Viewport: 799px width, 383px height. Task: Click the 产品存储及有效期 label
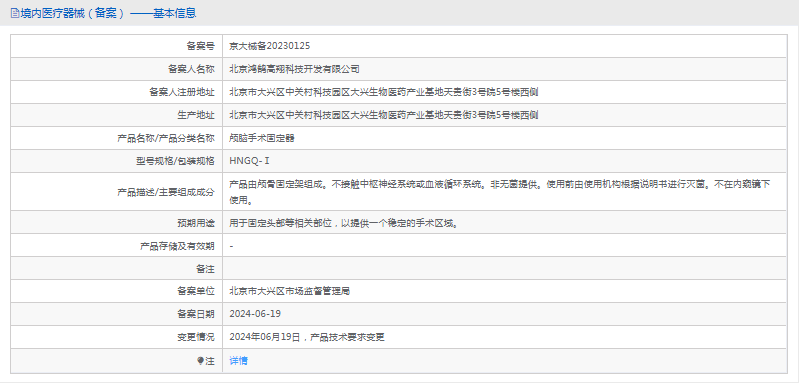click(177, 246)
